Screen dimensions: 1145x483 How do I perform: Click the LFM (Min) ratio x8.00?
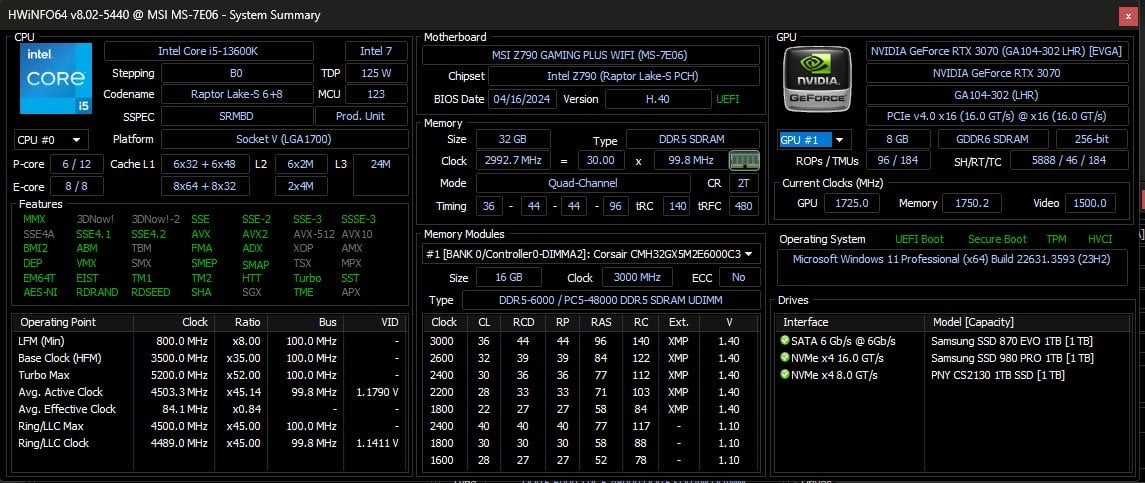247,341
